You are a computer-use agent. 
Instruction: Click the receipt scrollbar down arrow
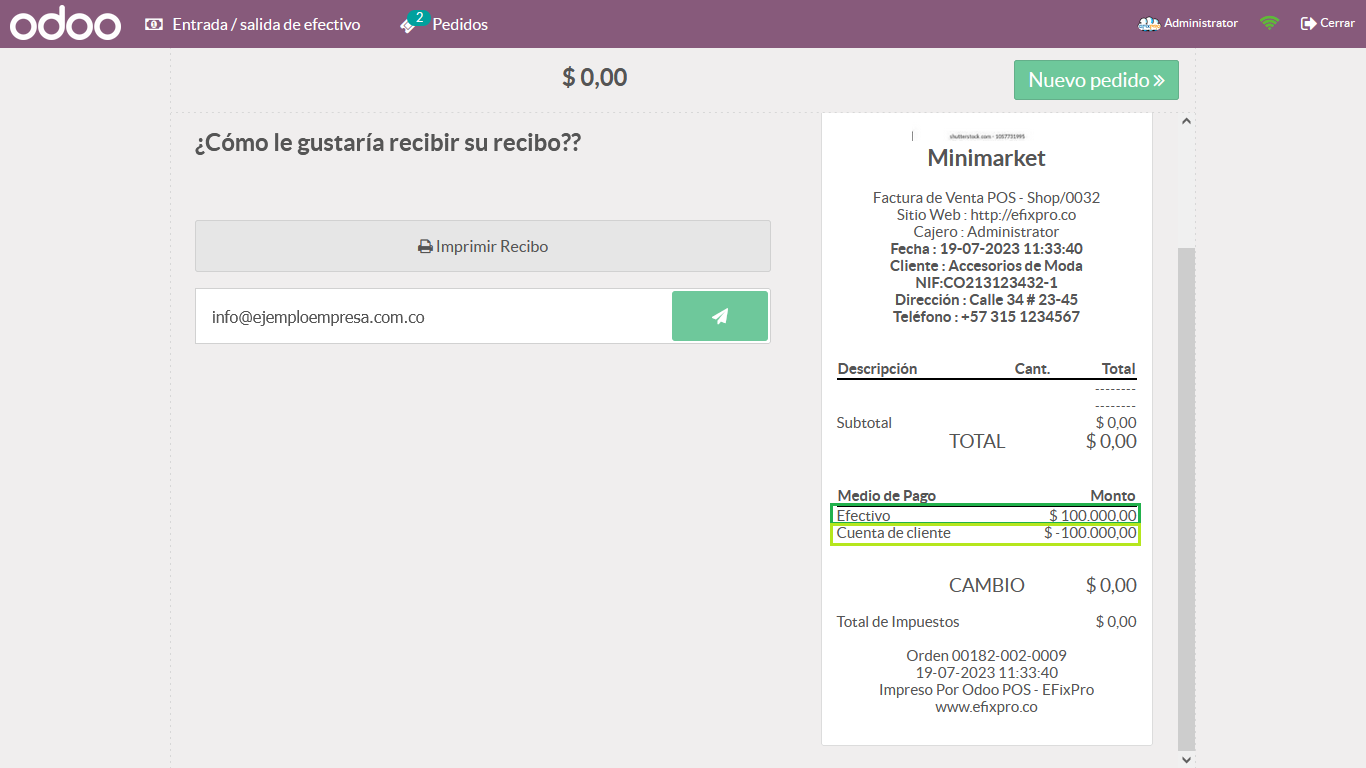point(1186,759)
